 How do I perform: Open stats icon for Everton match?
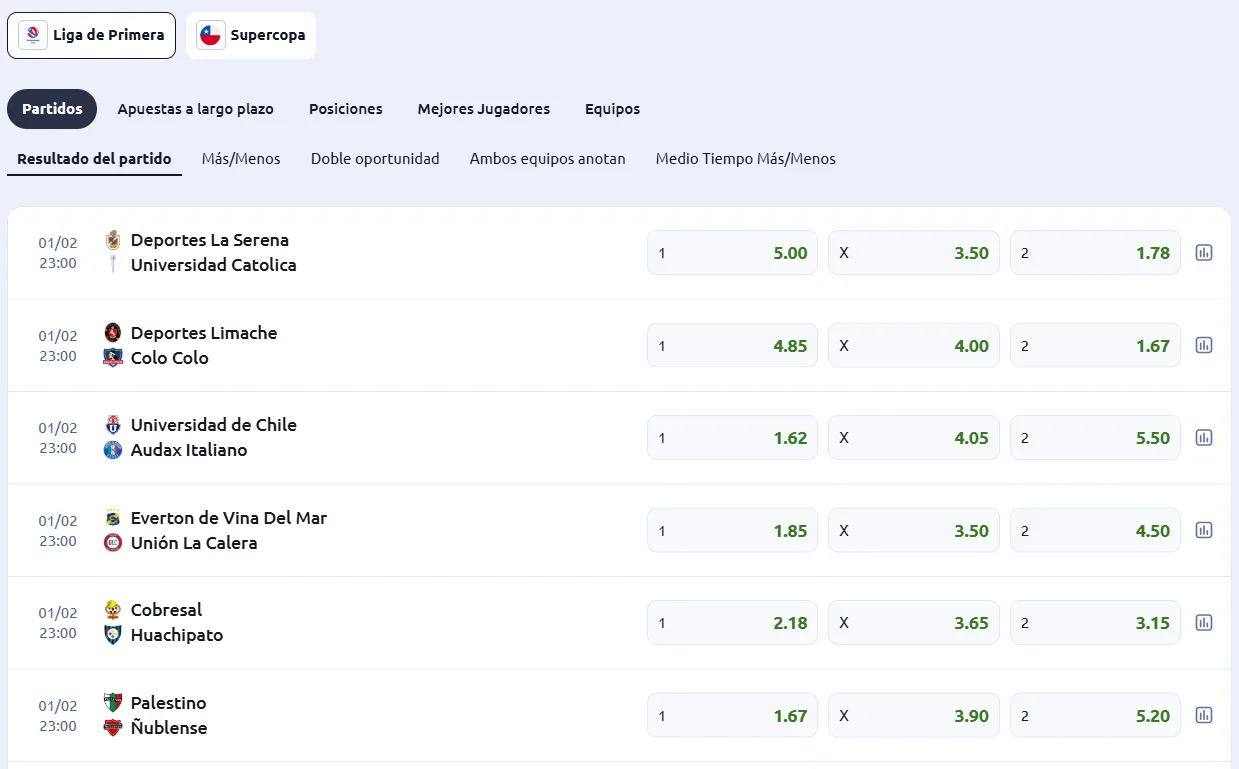(1204, 530)
